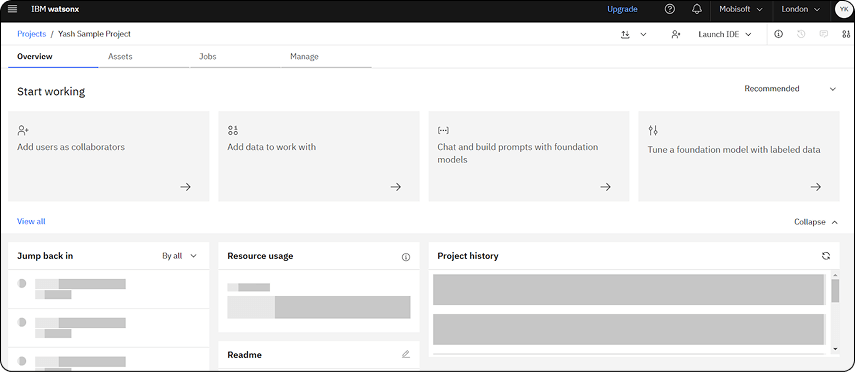The height and width of the screenshot is (372, 855).
Task: Switch to the Manage tab
Action: 326,57
